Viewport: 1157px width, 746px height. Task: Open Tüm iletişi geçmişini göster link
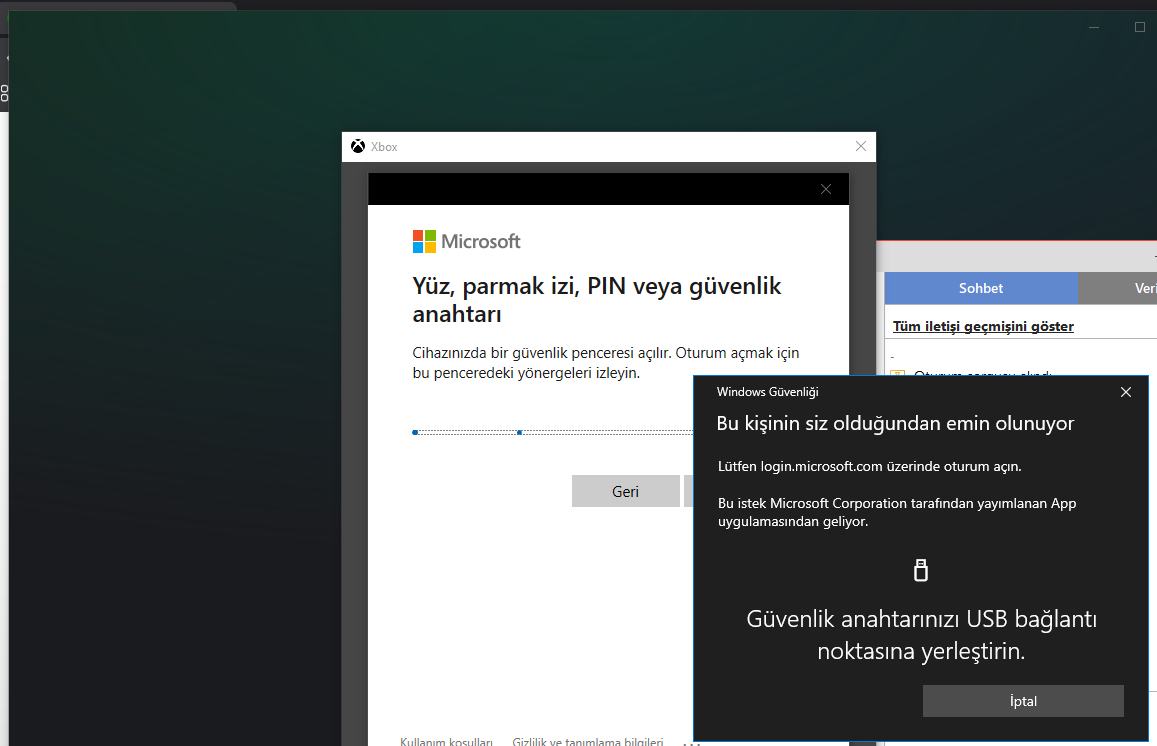[983, 326]
